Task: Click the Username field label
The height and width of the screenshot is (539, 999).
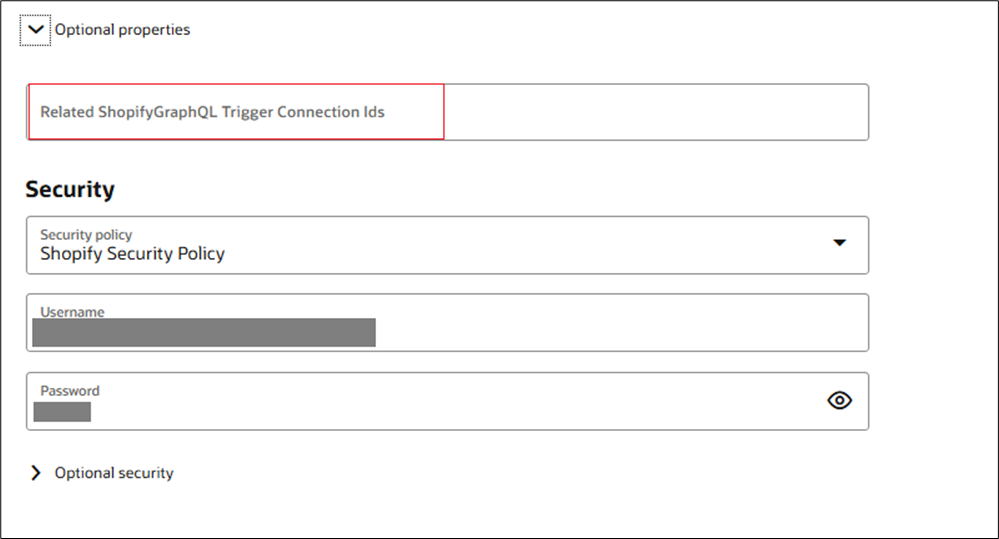Action: (72, 312)
